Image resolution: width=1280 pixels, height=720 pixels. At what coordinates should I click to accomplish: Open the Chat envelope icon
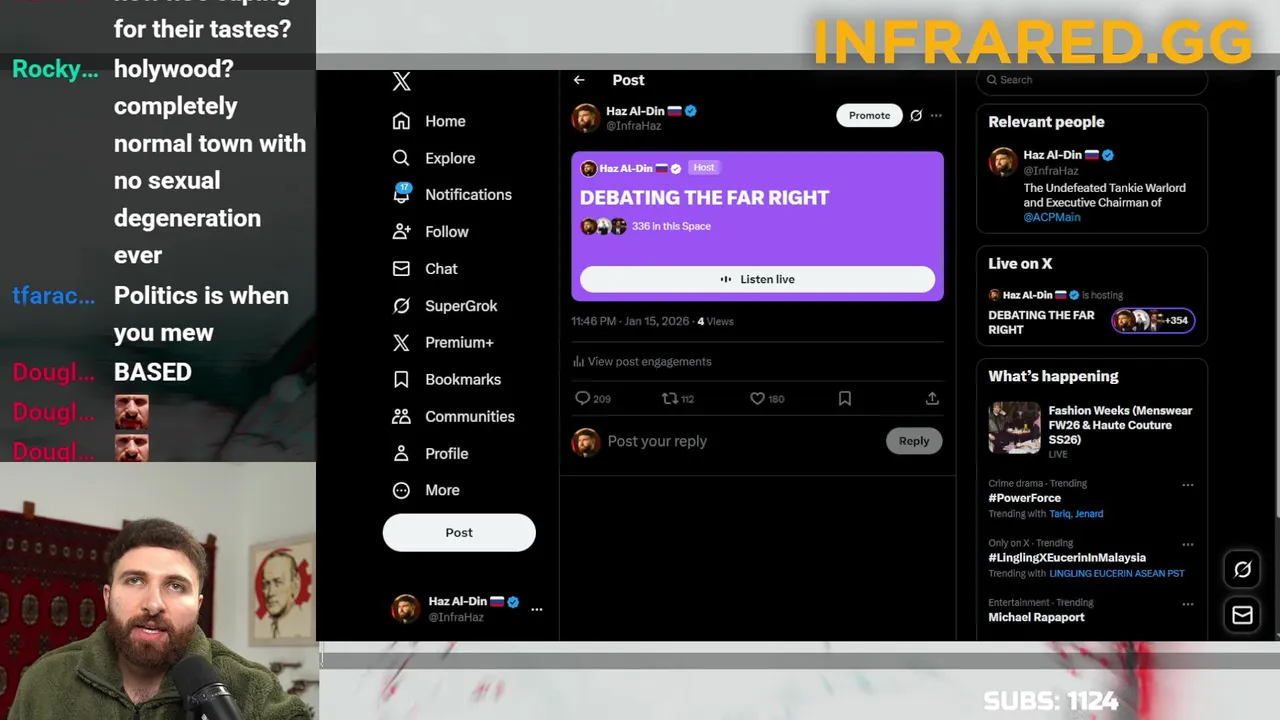401,268
